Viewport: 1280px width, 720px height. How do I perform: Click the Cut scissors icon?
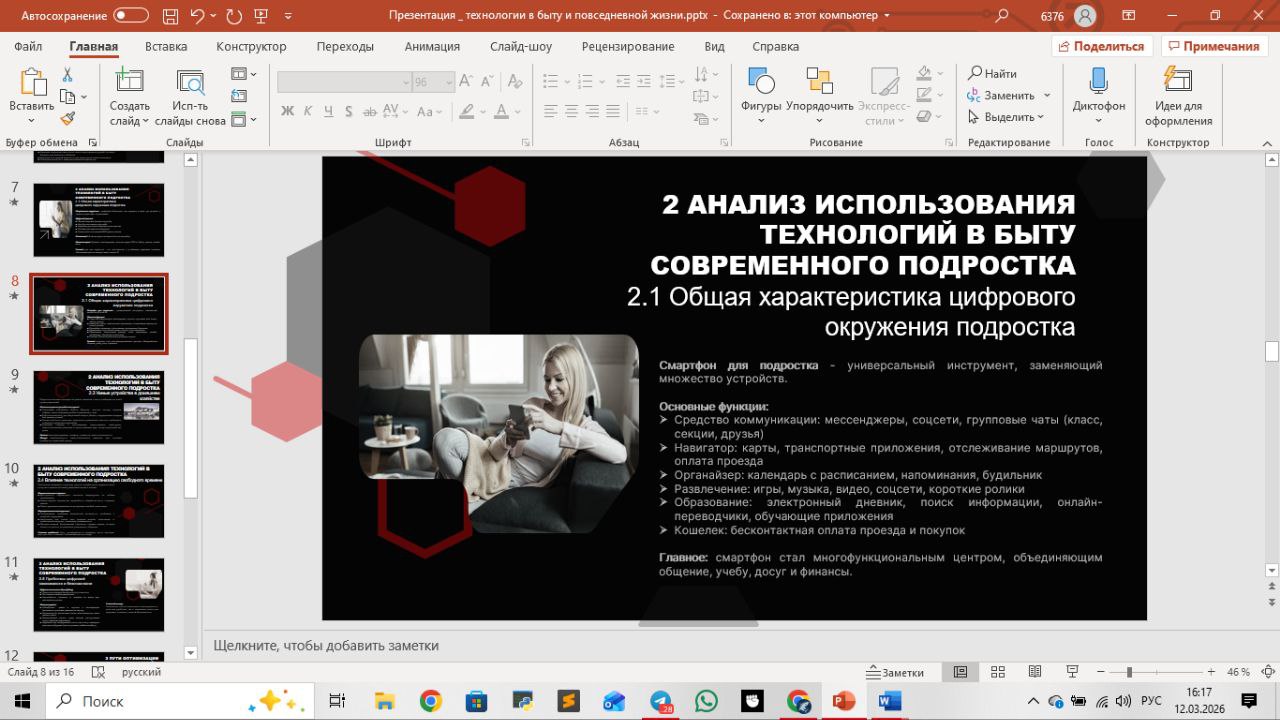(68, 75)
